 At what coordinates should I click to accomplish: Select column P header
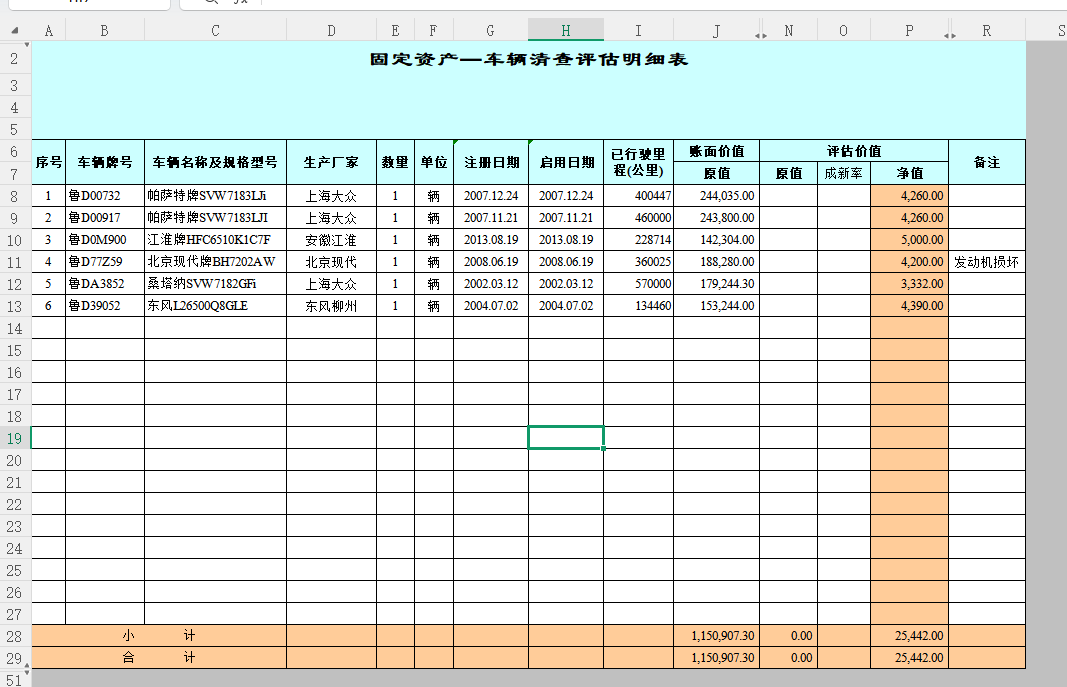pyautogui.click(x=909, y=31)
